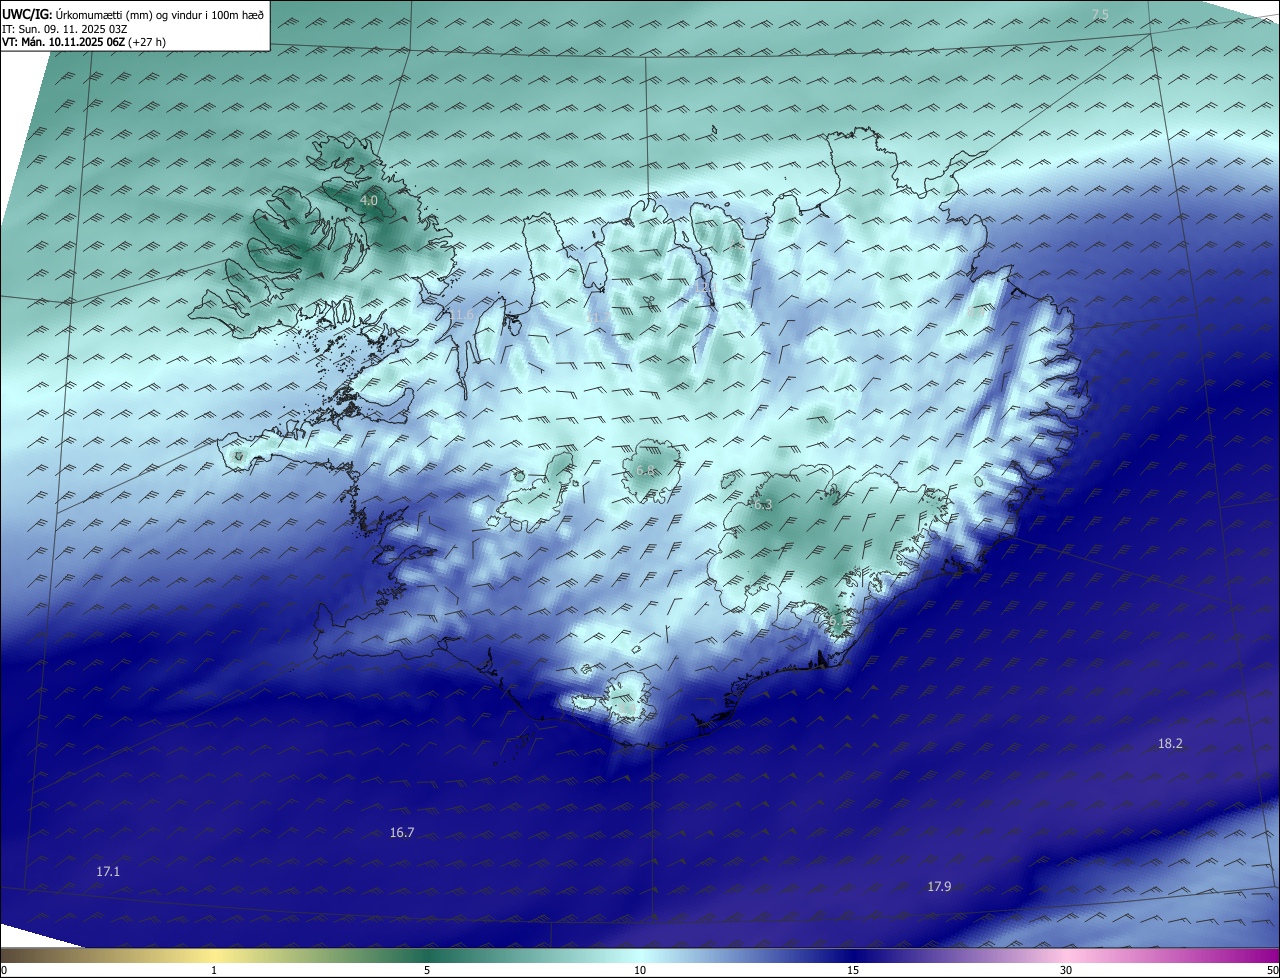The width and height of the screenshot is (1280, 978).
Task: Click the valid time "VT: Mán. 10.11.2025 06Z (+27 h)"
Action: click(84, 43)
